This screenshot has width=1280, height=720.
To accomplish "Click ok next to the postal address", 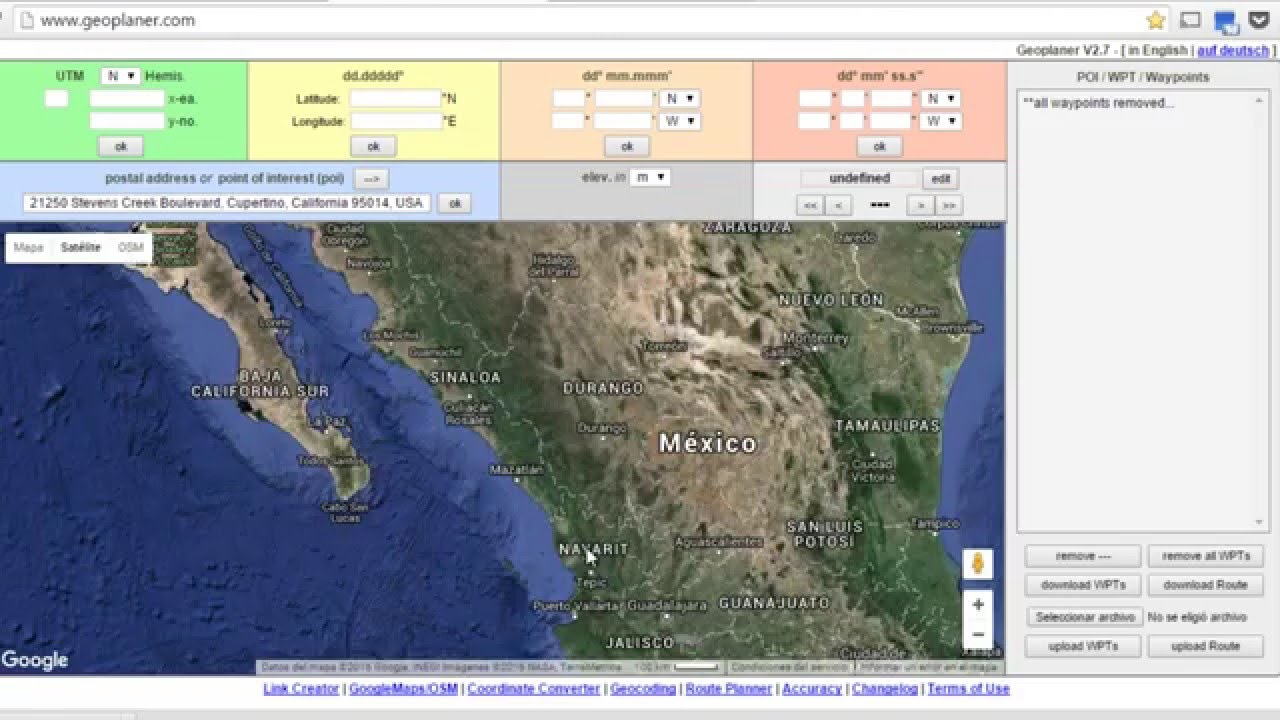I will (x=454, y=203).
